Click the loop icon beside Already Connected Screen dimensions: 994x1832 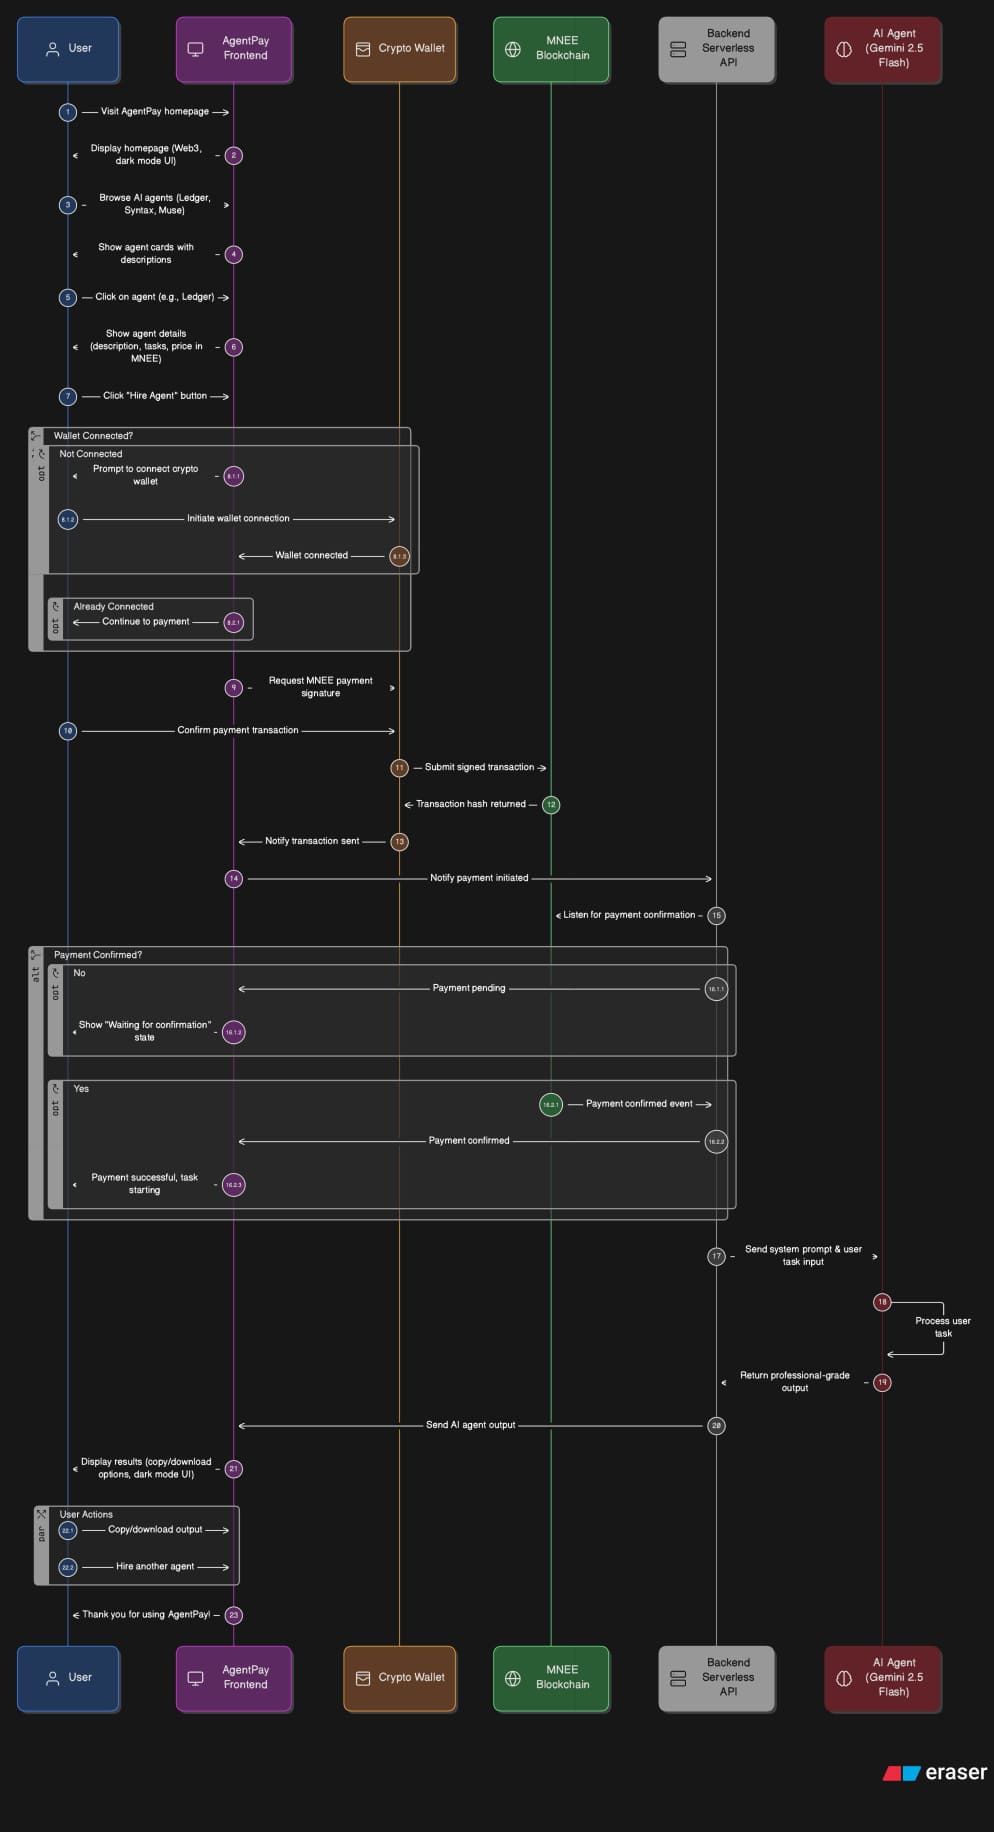point(55,606)
